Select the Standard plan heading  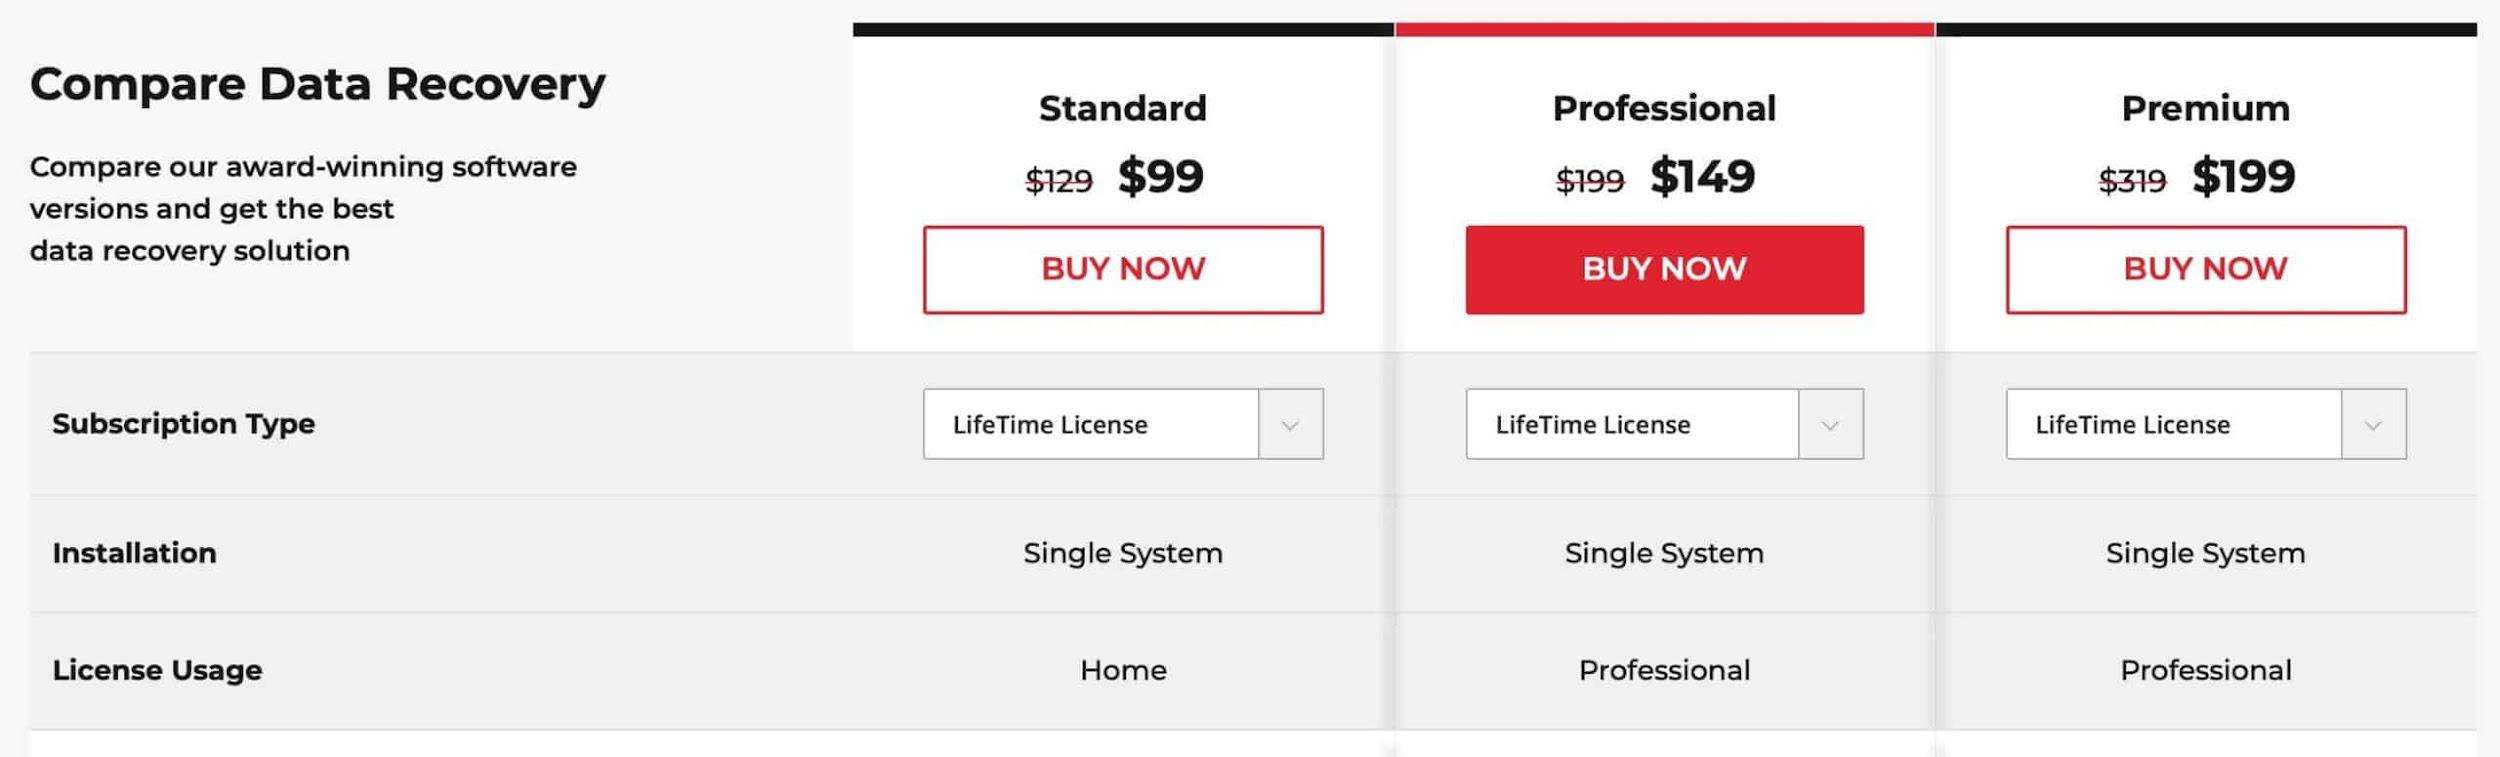(1123, 108)
